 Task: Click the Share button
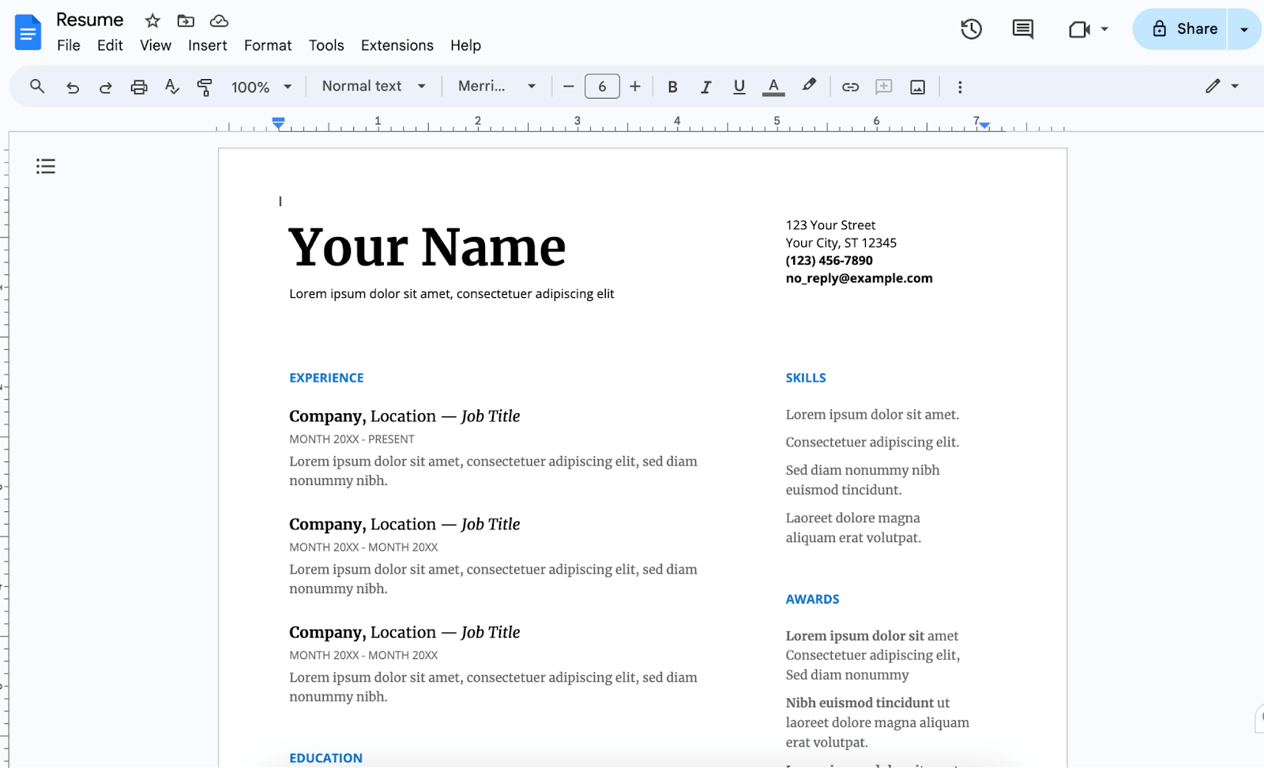(x=1183, y=29)
